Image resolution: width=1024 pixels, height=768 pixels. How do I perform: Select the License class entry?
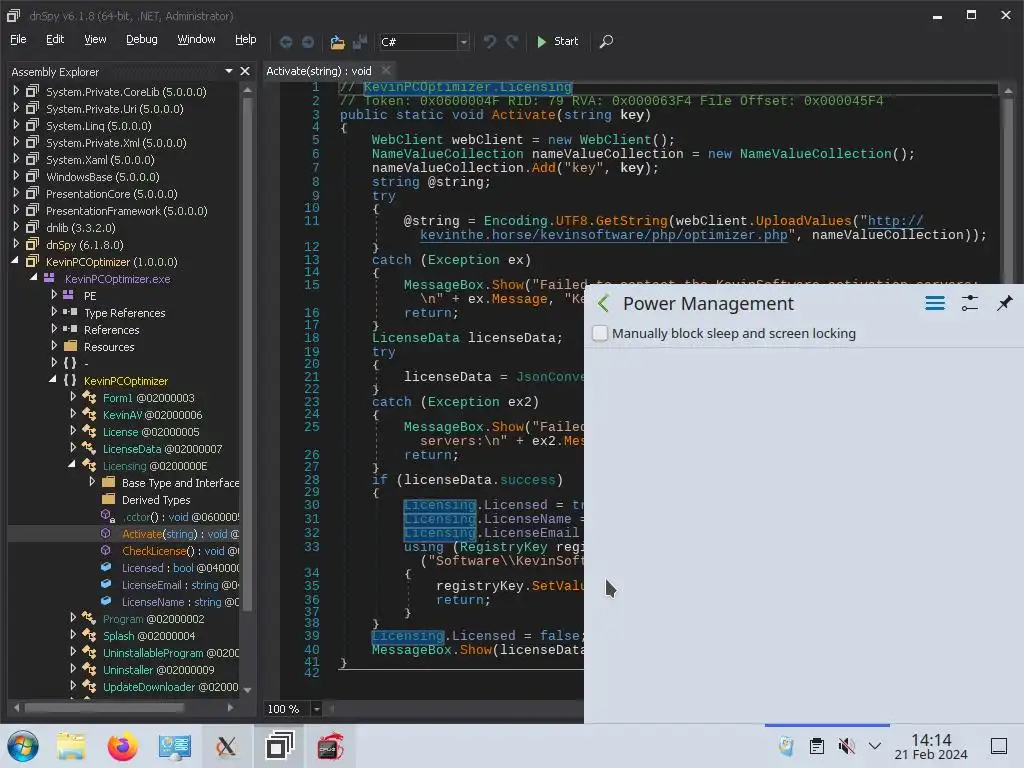pyautogui.click(x=151, y=432)
